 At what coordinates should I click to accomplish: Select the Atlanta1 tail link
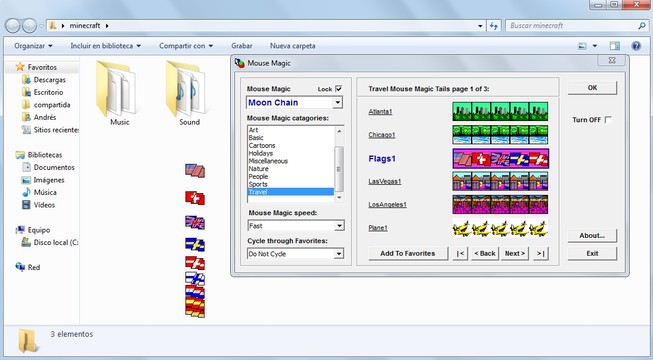click(x=380, y=112)
